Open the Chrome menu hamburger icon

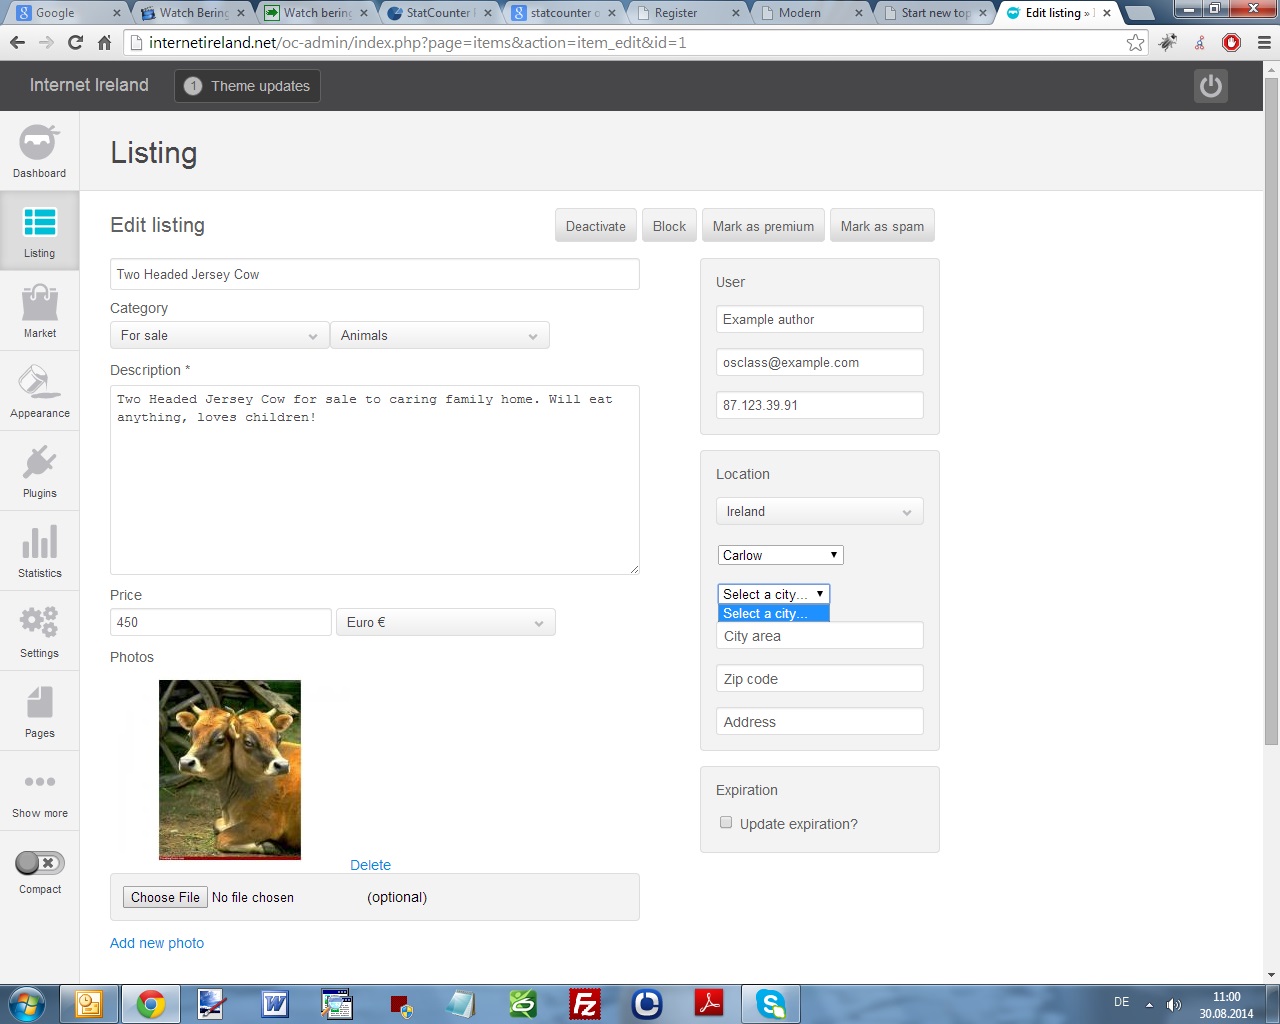click(x=1264, y=43)
